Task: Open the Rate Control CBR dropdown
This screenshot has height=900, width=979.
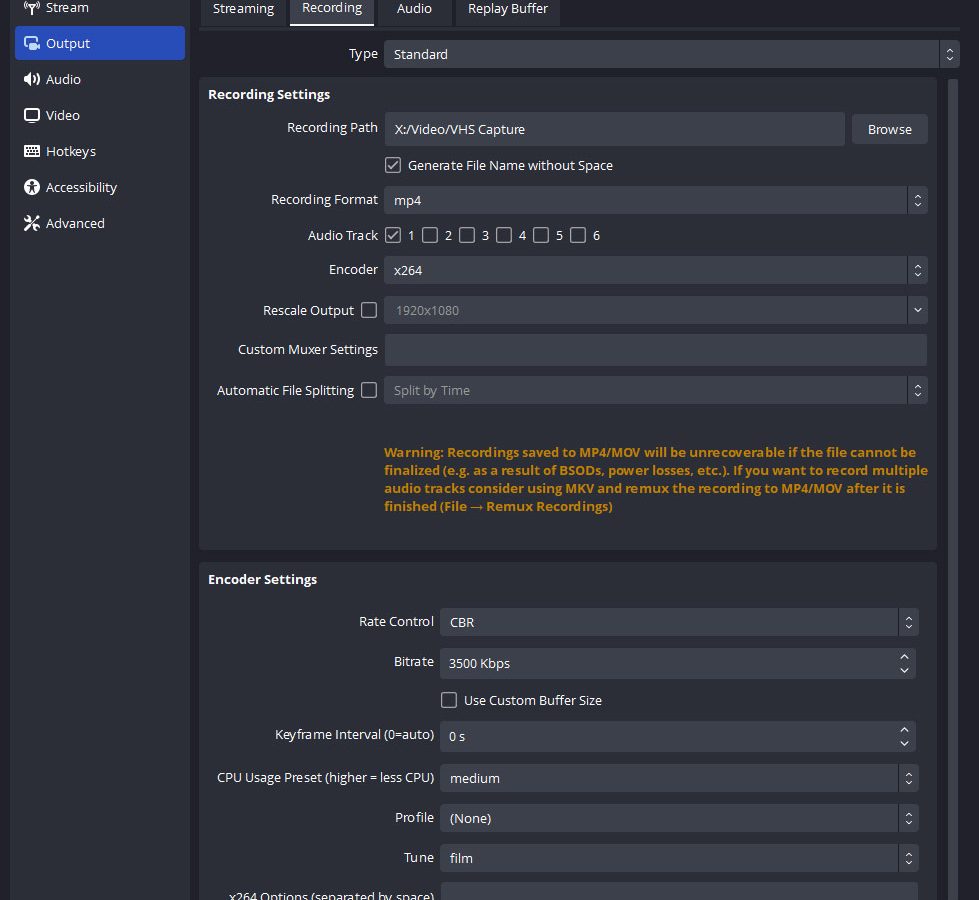Action: (678, 622)
